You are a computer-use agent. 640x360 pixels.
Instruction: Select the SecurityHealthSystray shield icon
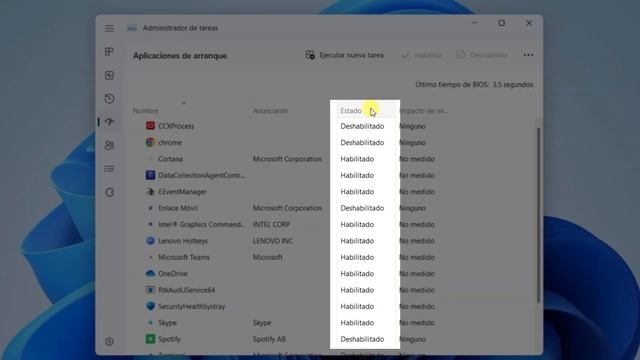pos(150,306)
